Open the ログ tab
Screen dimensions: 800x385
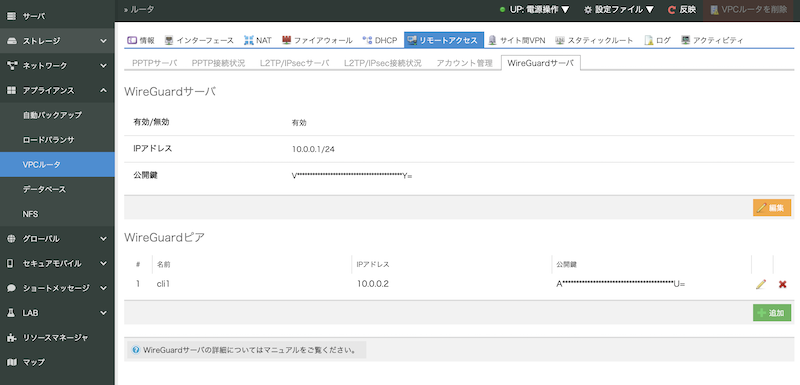point(658,40)
